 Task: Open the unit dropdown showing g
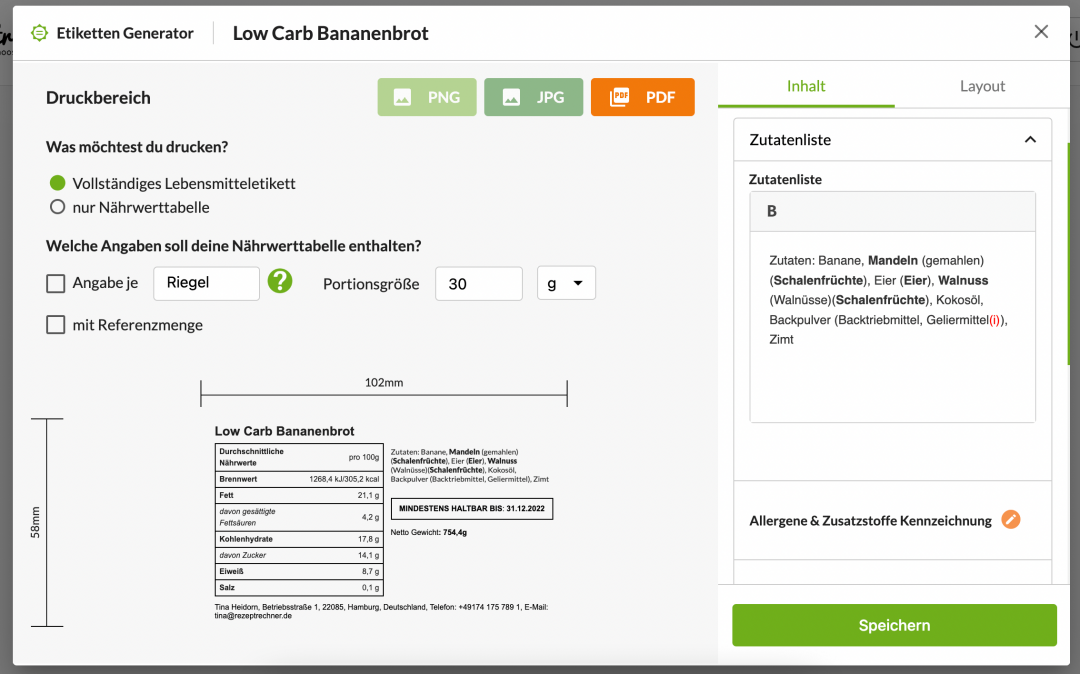pyautogui.click(x=566, y=283)
